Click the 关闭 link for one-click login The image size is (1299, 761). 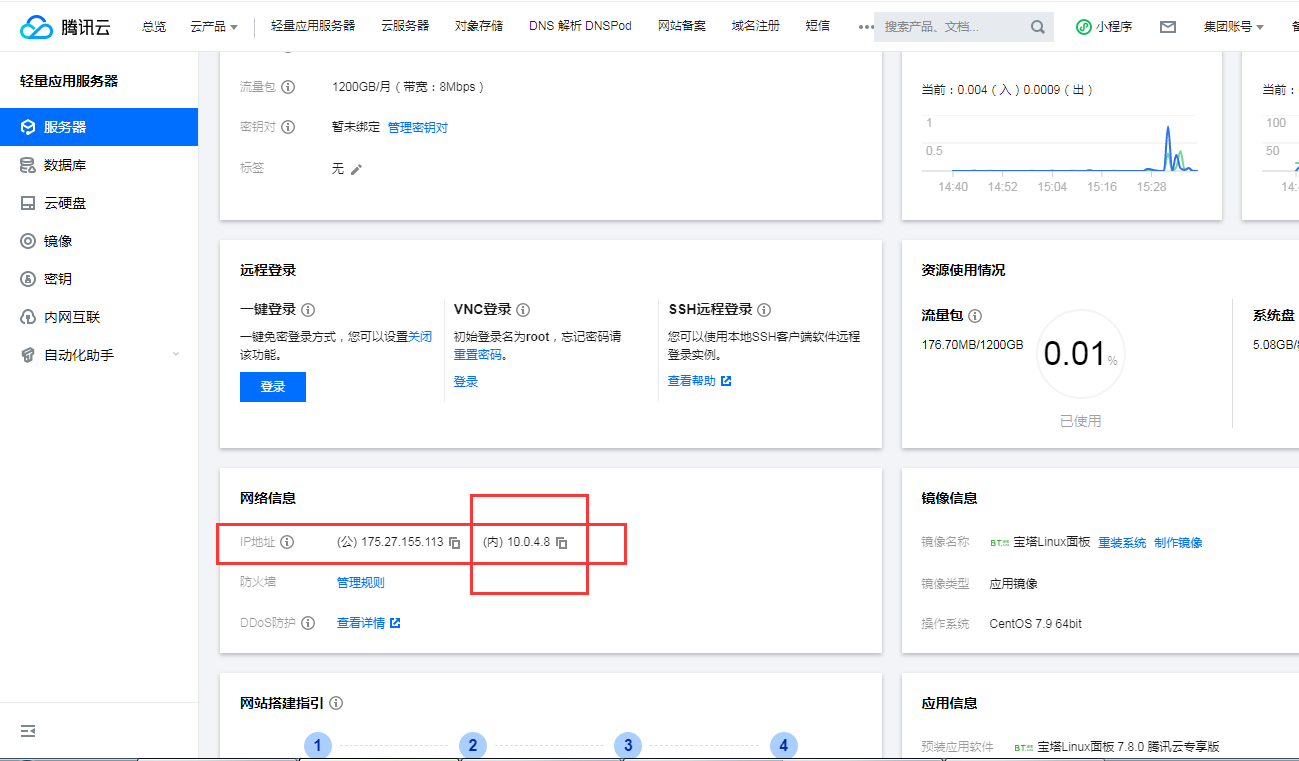420,337
